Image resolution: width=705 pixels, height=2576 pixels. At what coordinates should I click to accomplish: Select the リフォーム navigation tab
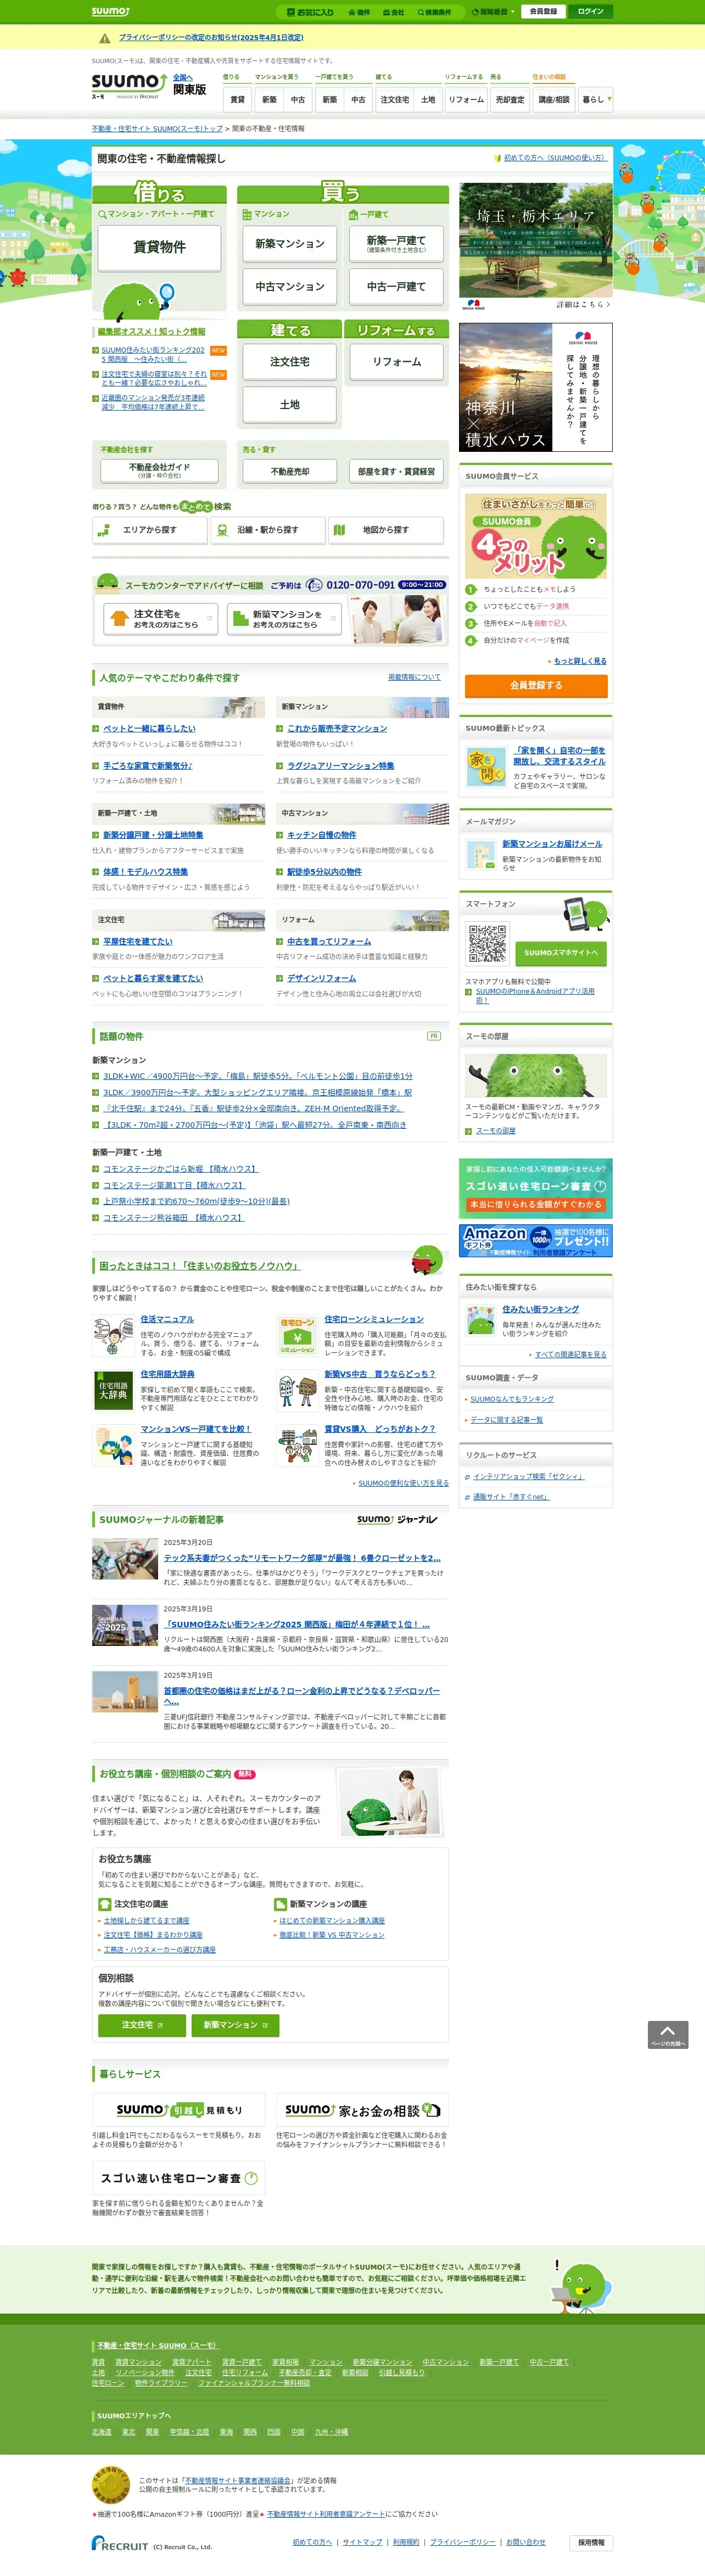coord(466,99)
